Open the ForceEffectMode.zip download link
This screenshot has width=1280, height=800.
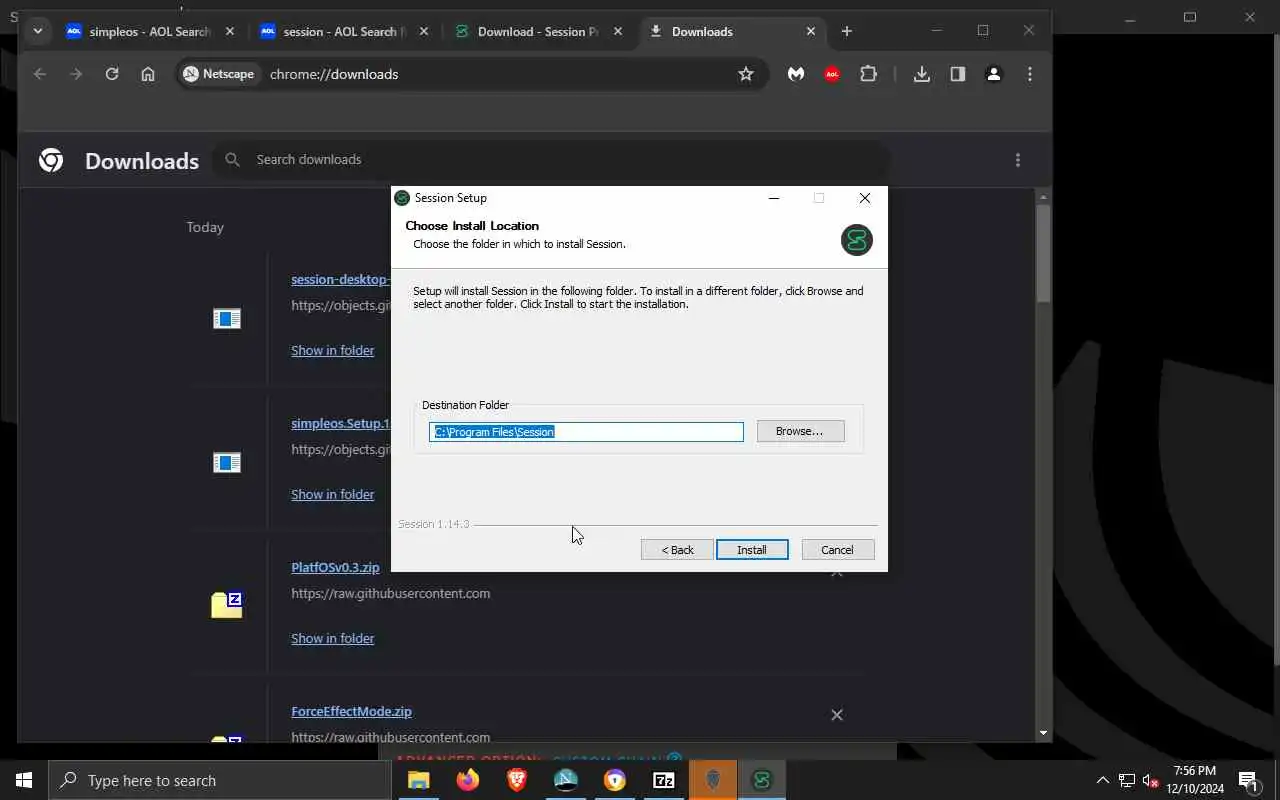351,711
